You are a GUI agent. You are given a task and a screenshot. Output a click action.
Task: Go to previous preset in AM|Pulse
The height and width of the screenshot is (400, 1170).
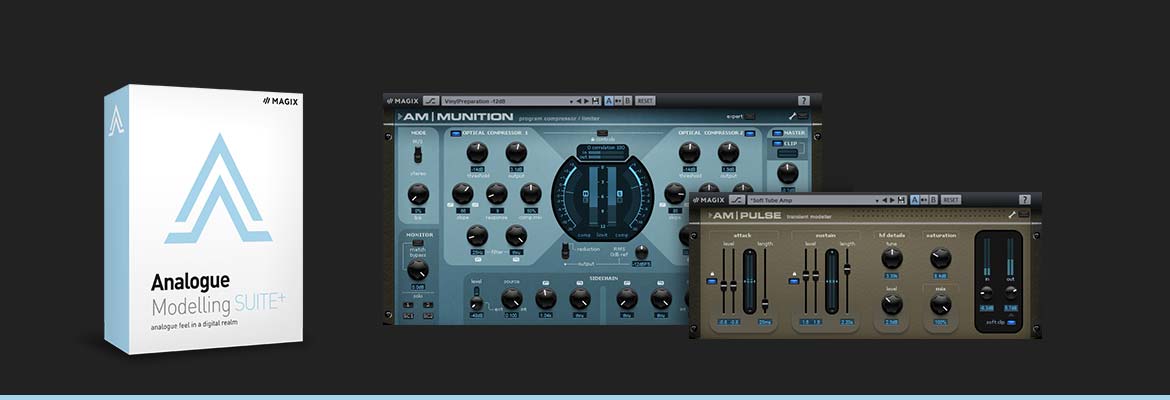[x=884, y=200]
